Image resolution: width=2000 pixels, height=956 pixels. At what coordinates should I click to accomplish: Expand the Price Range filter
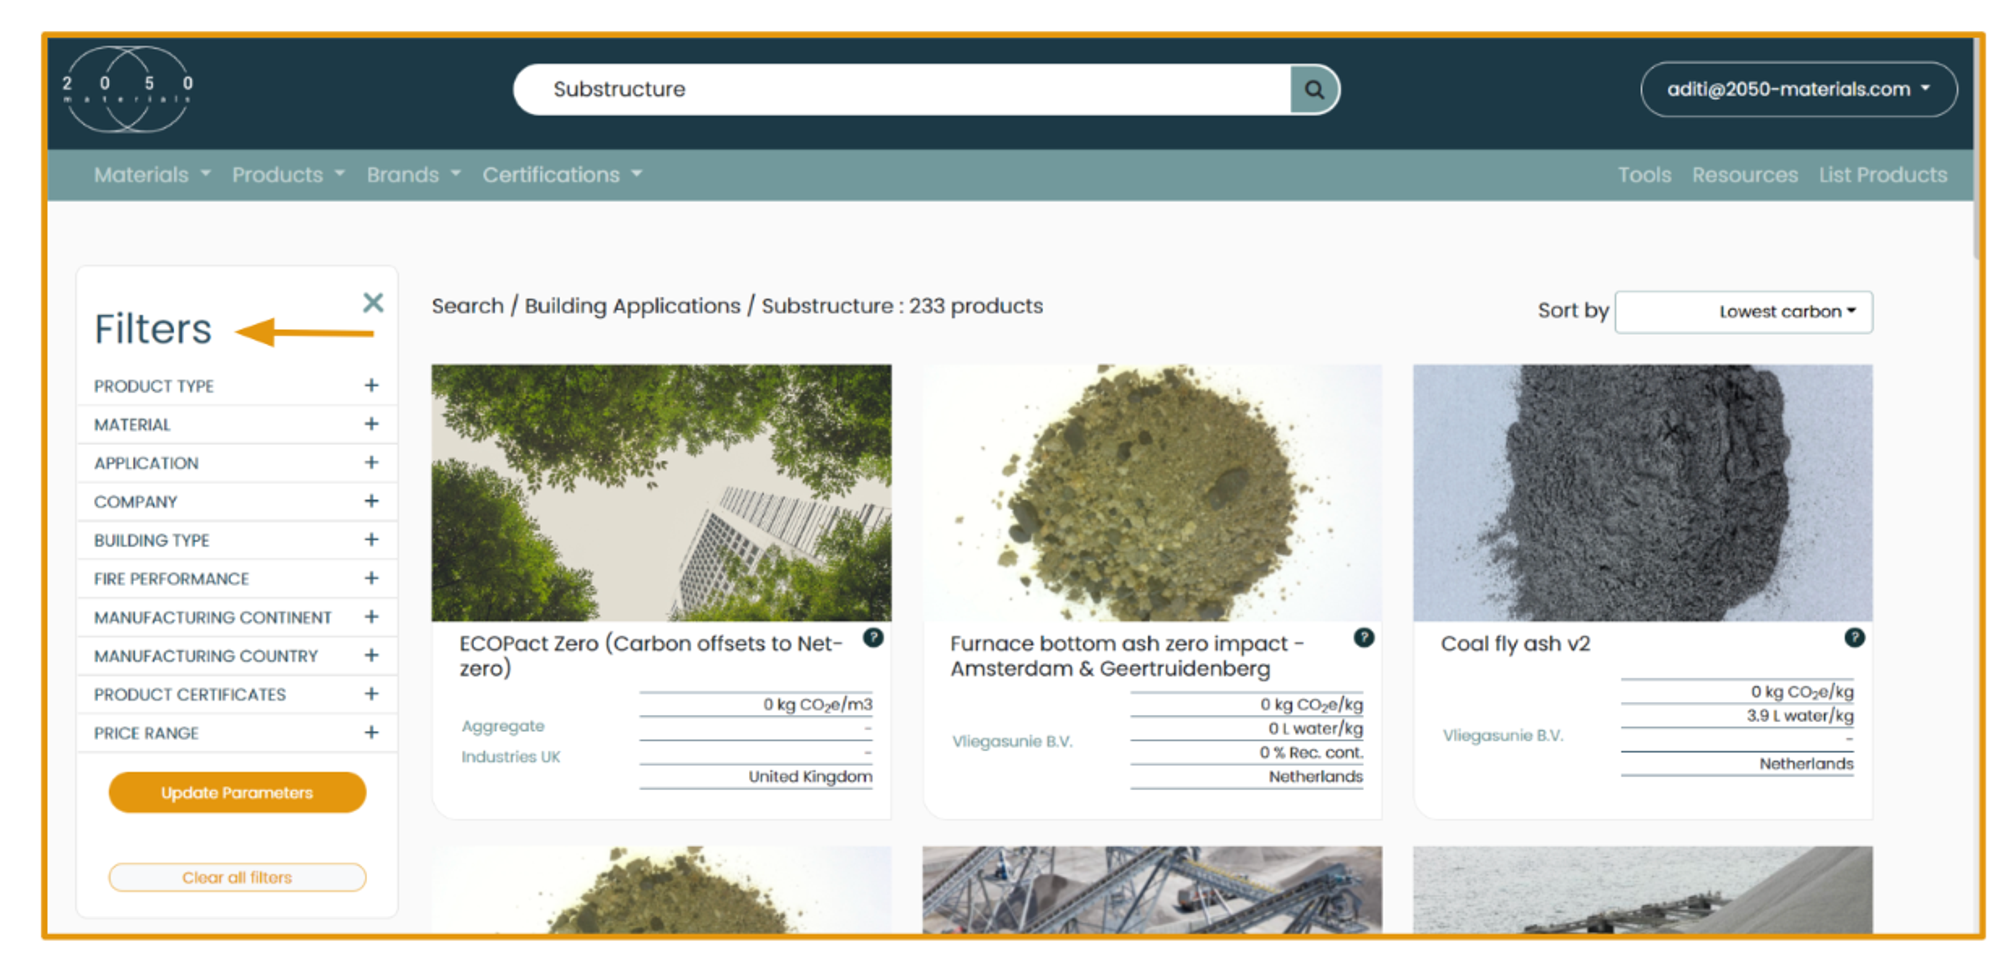click(371, 732)
